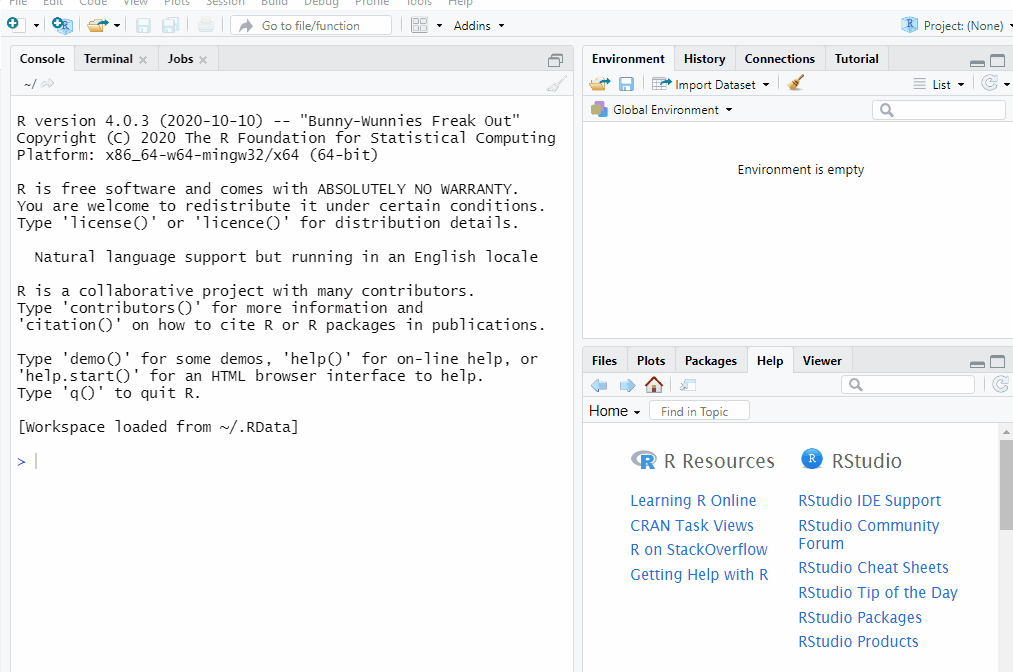The width and height of the screenshot is (1013, 672).
Task: Click the Help home icon
Action: click(x=654, y=385)
